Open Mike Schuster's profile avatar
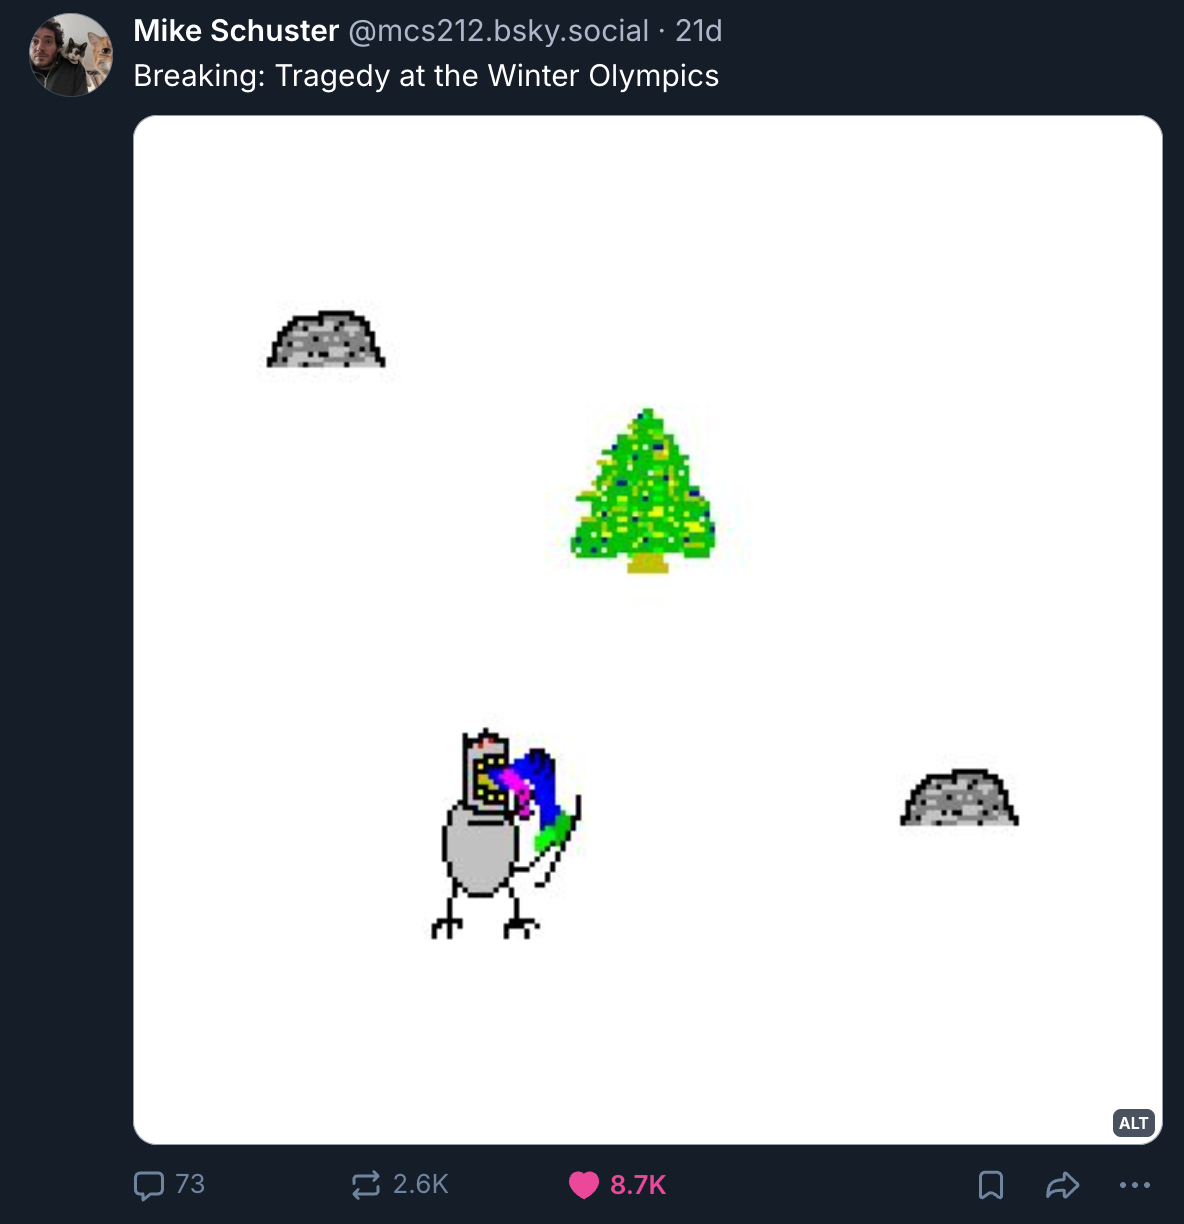The image size is (1184, 1224). point(71,55)
